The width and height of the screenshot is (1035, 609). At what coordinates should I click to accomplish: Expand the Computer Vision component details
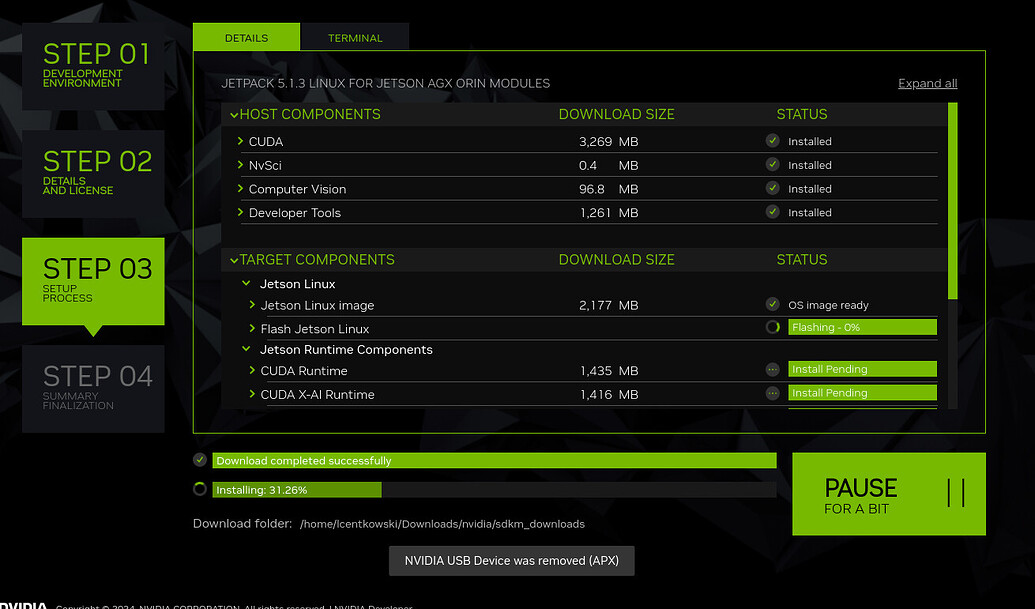(240, 189)
